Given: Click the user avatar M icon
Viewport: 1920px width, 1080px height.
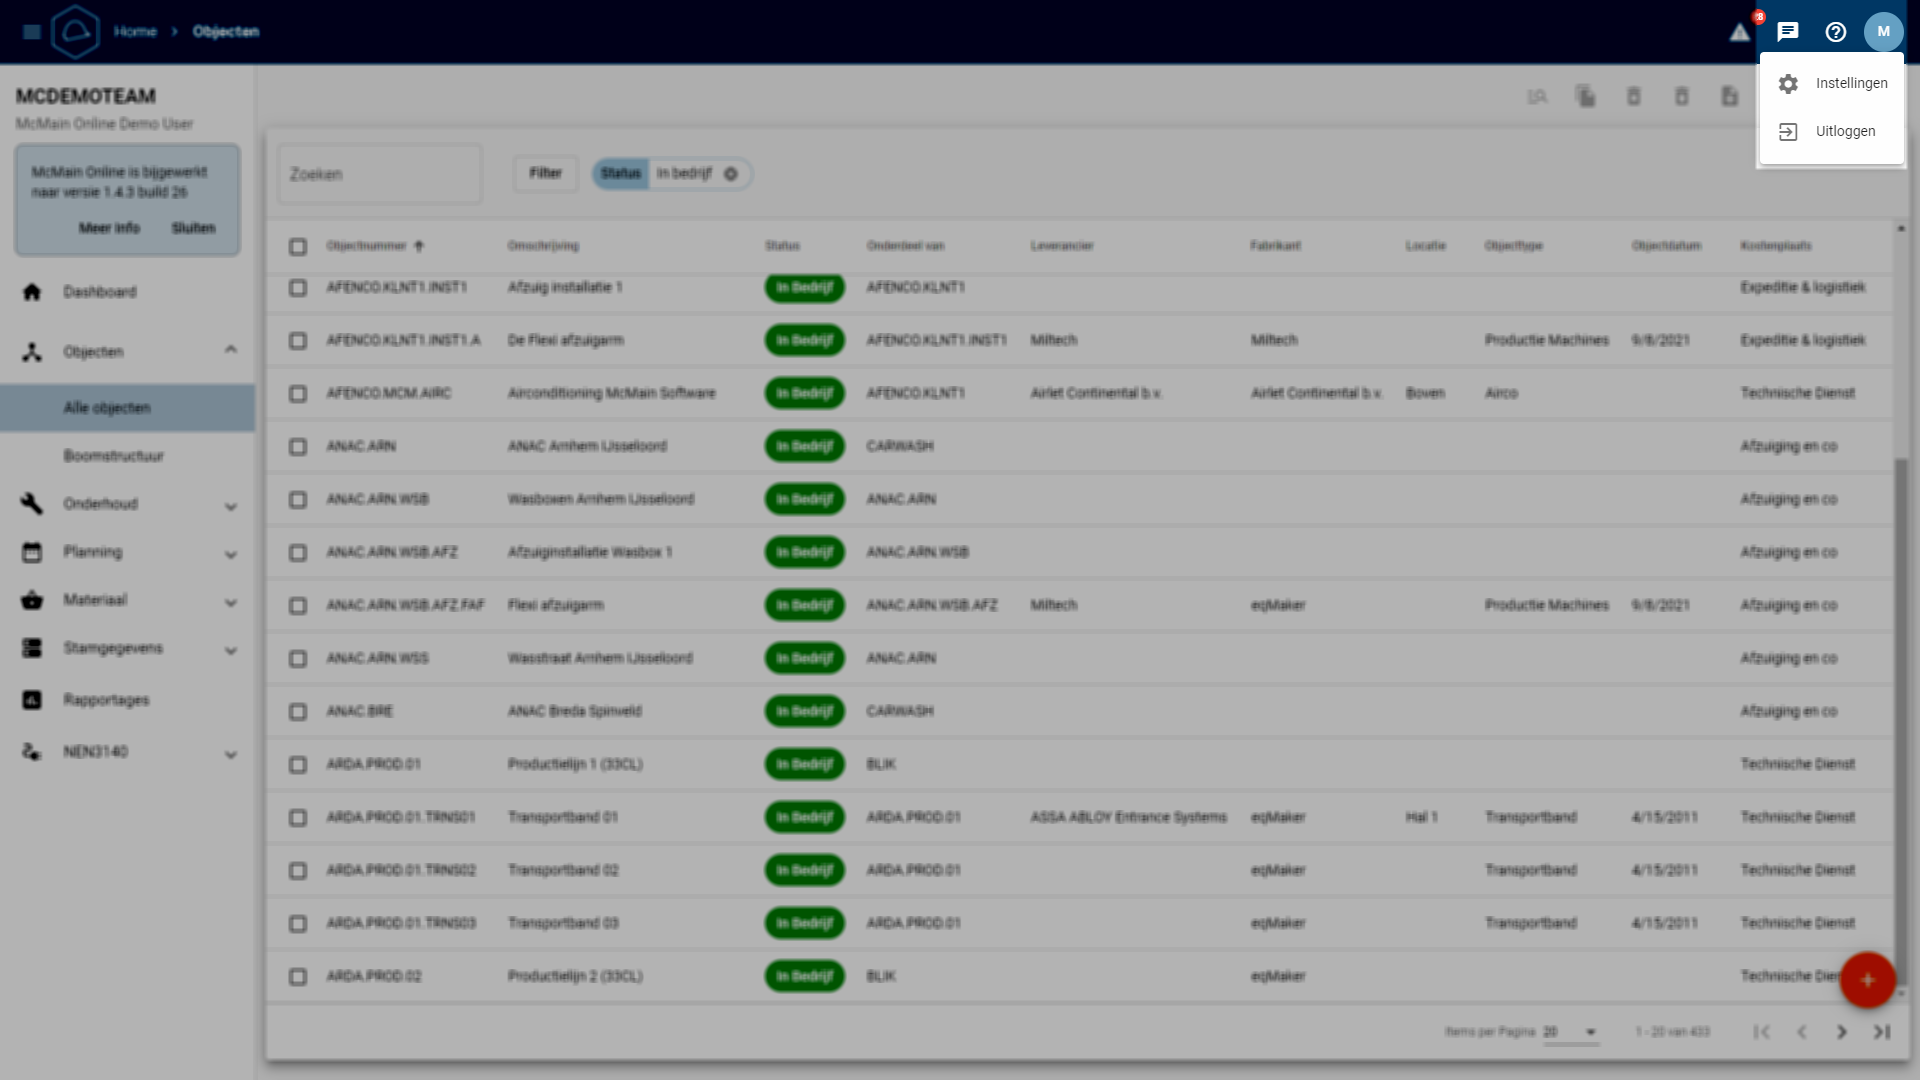Looking at the screenshot, I should [1883, 32].
